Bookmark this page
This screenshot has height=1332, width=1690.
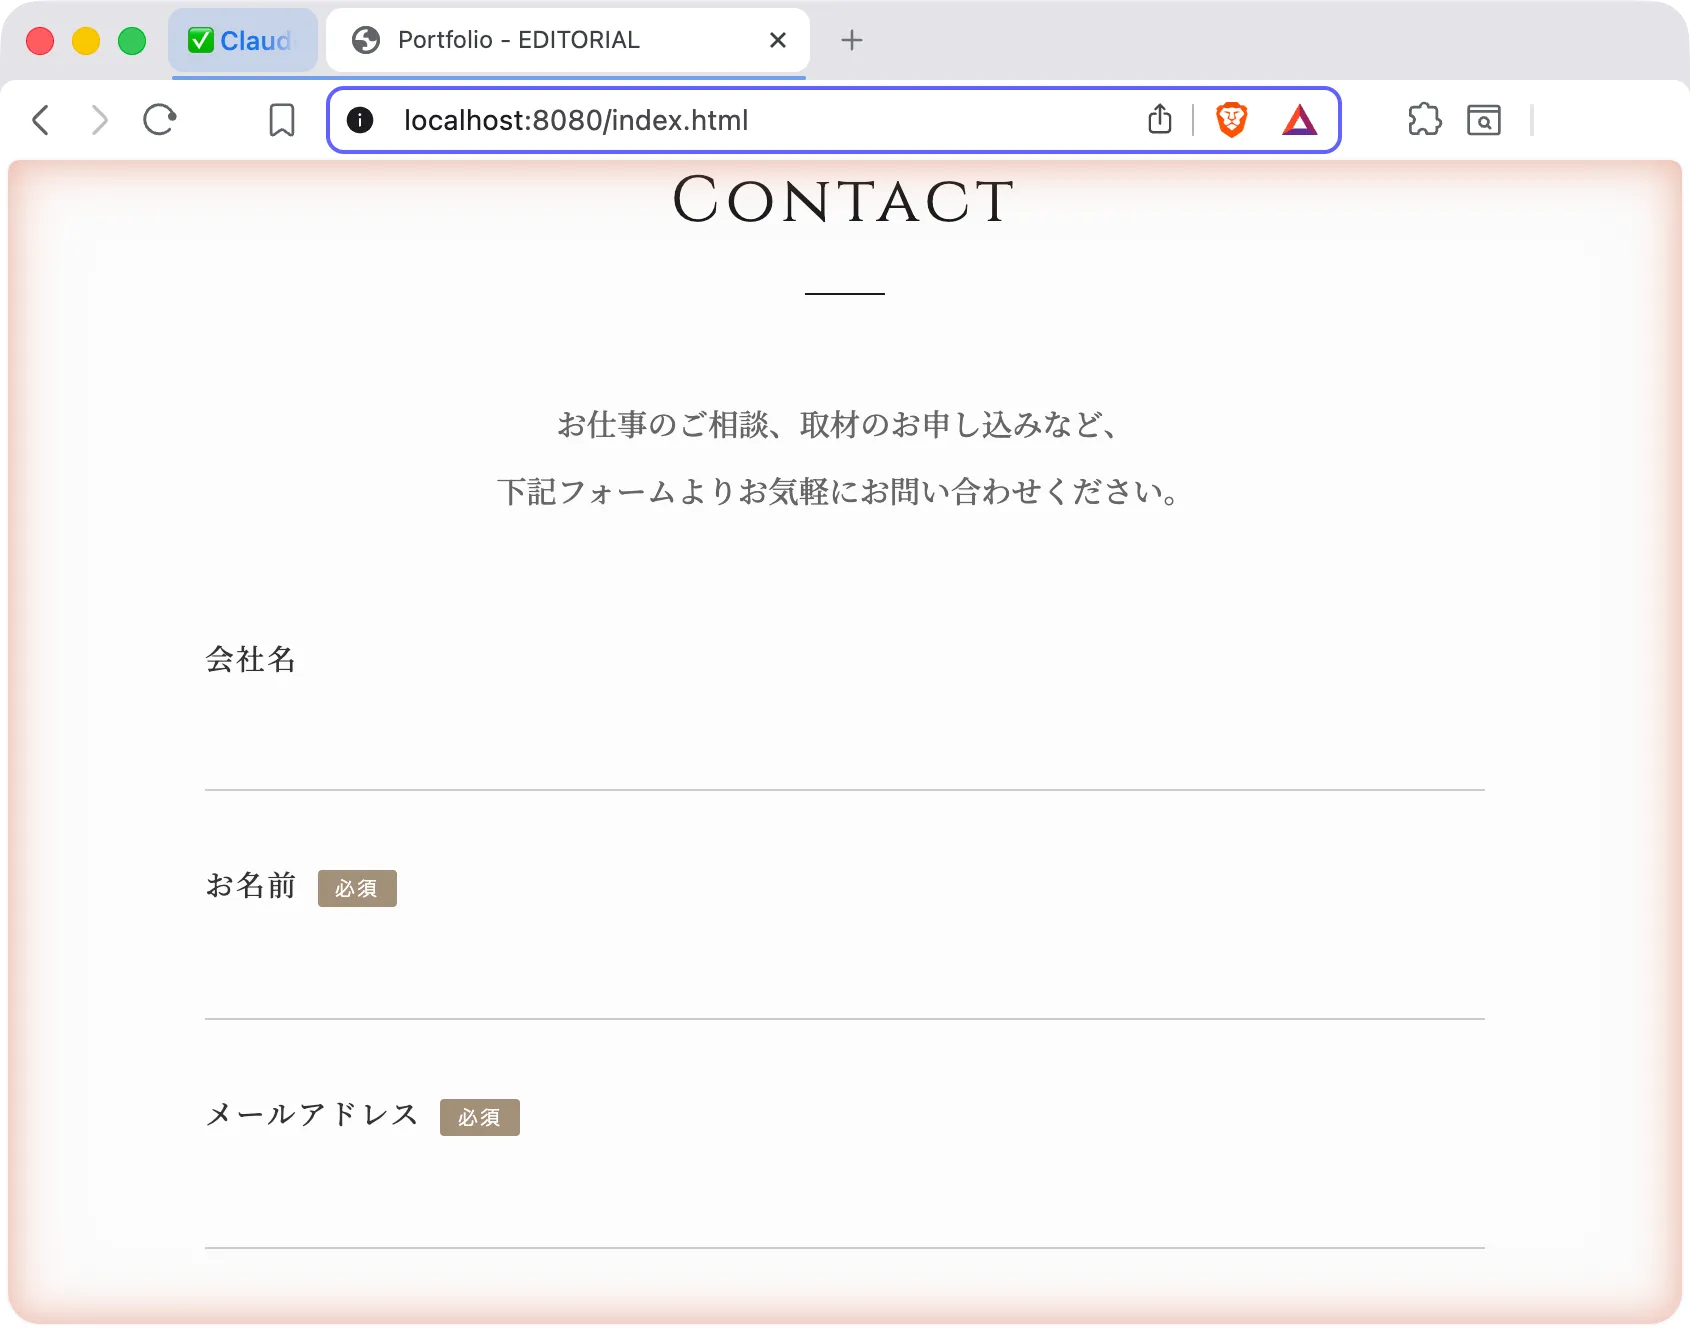click(x=282, y=120)
